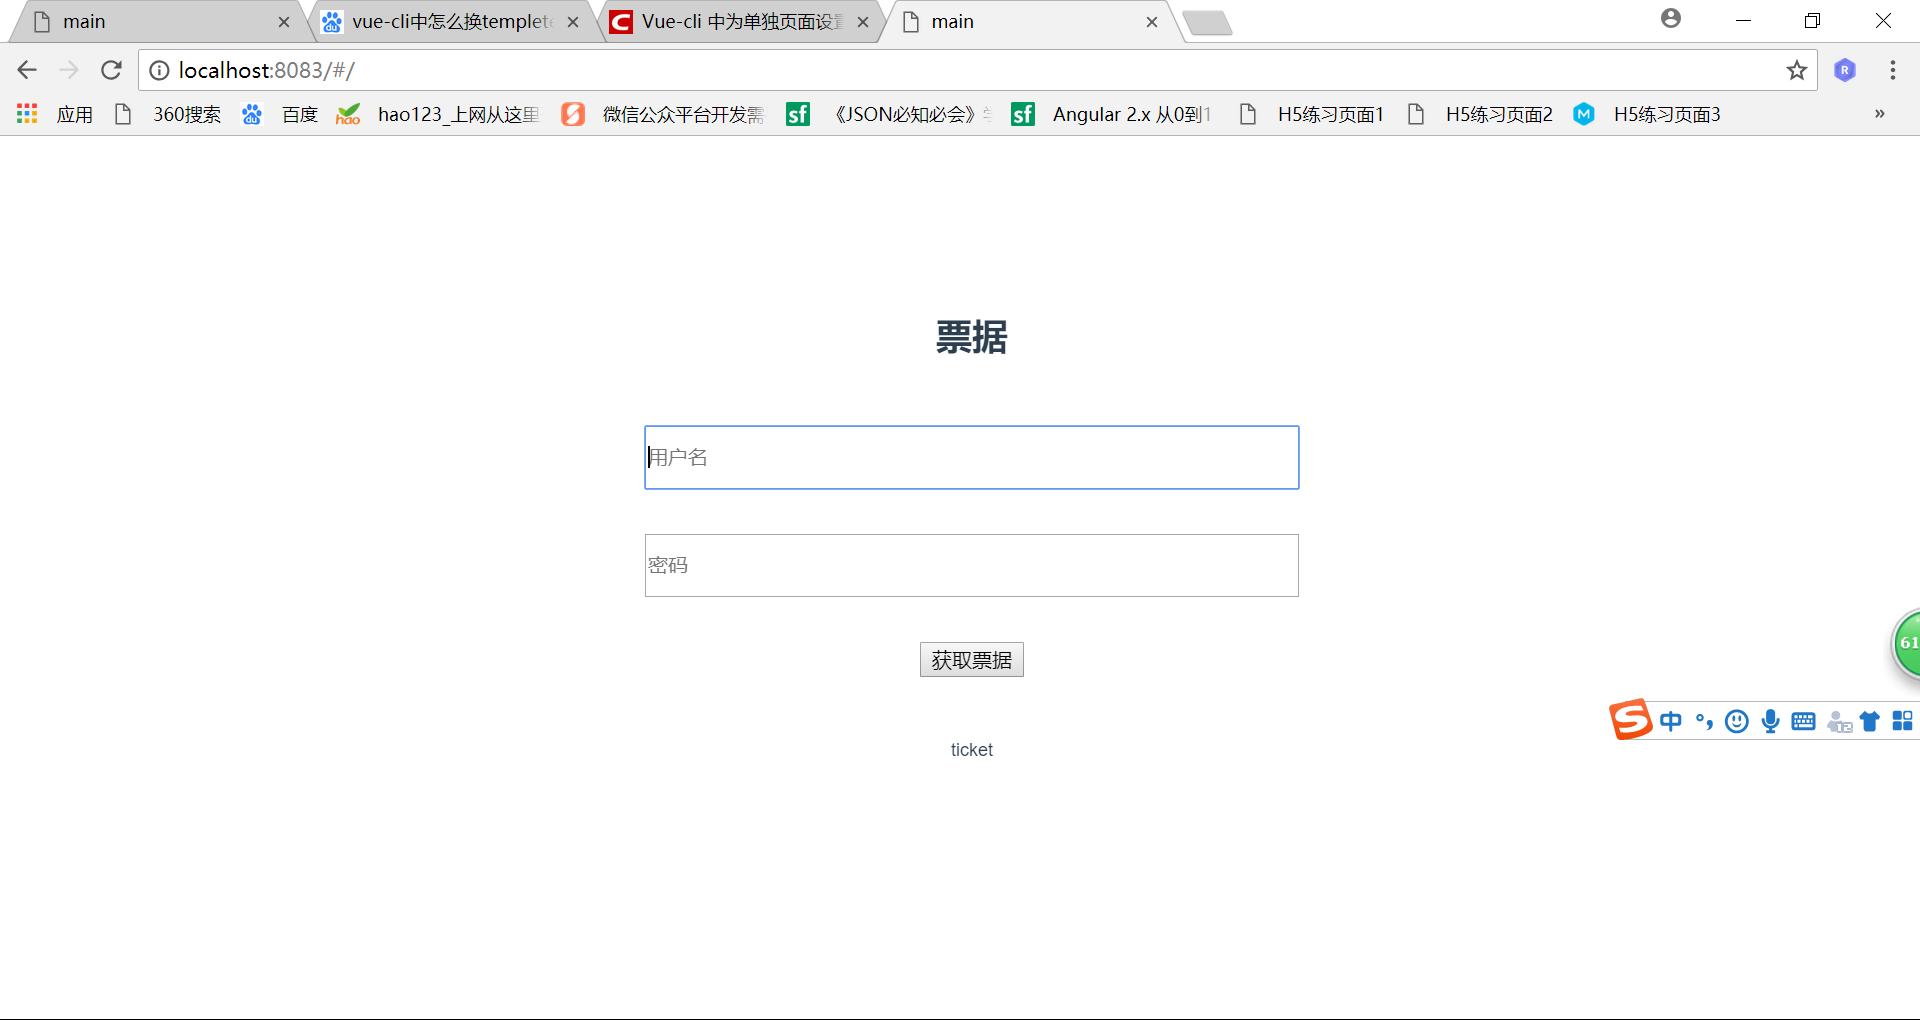Viewport: 1920px width, 1020px height.
Task: Switch to the Vue-cli 中为单独页面设置 tab
Action: pyautogui.click(x=740, y=22)
